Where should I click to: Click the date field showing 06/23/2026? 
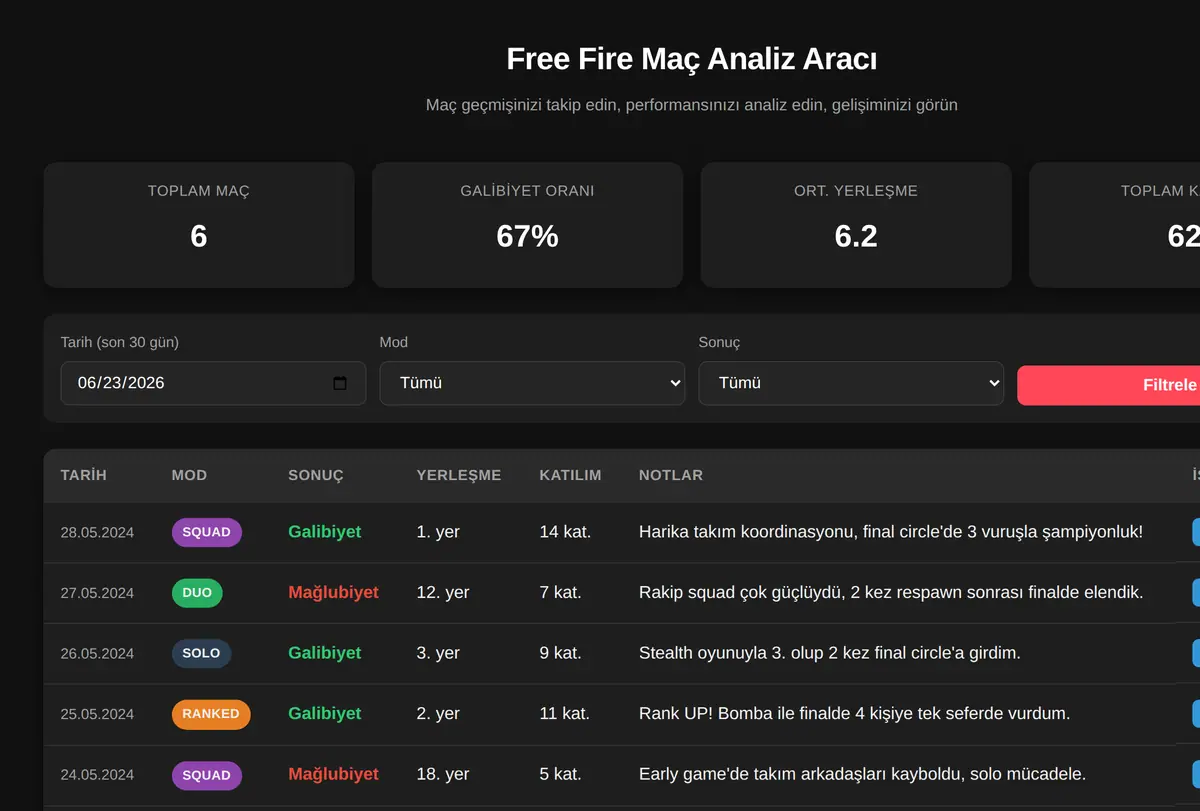pyautogui.click(x=213, y=383)
